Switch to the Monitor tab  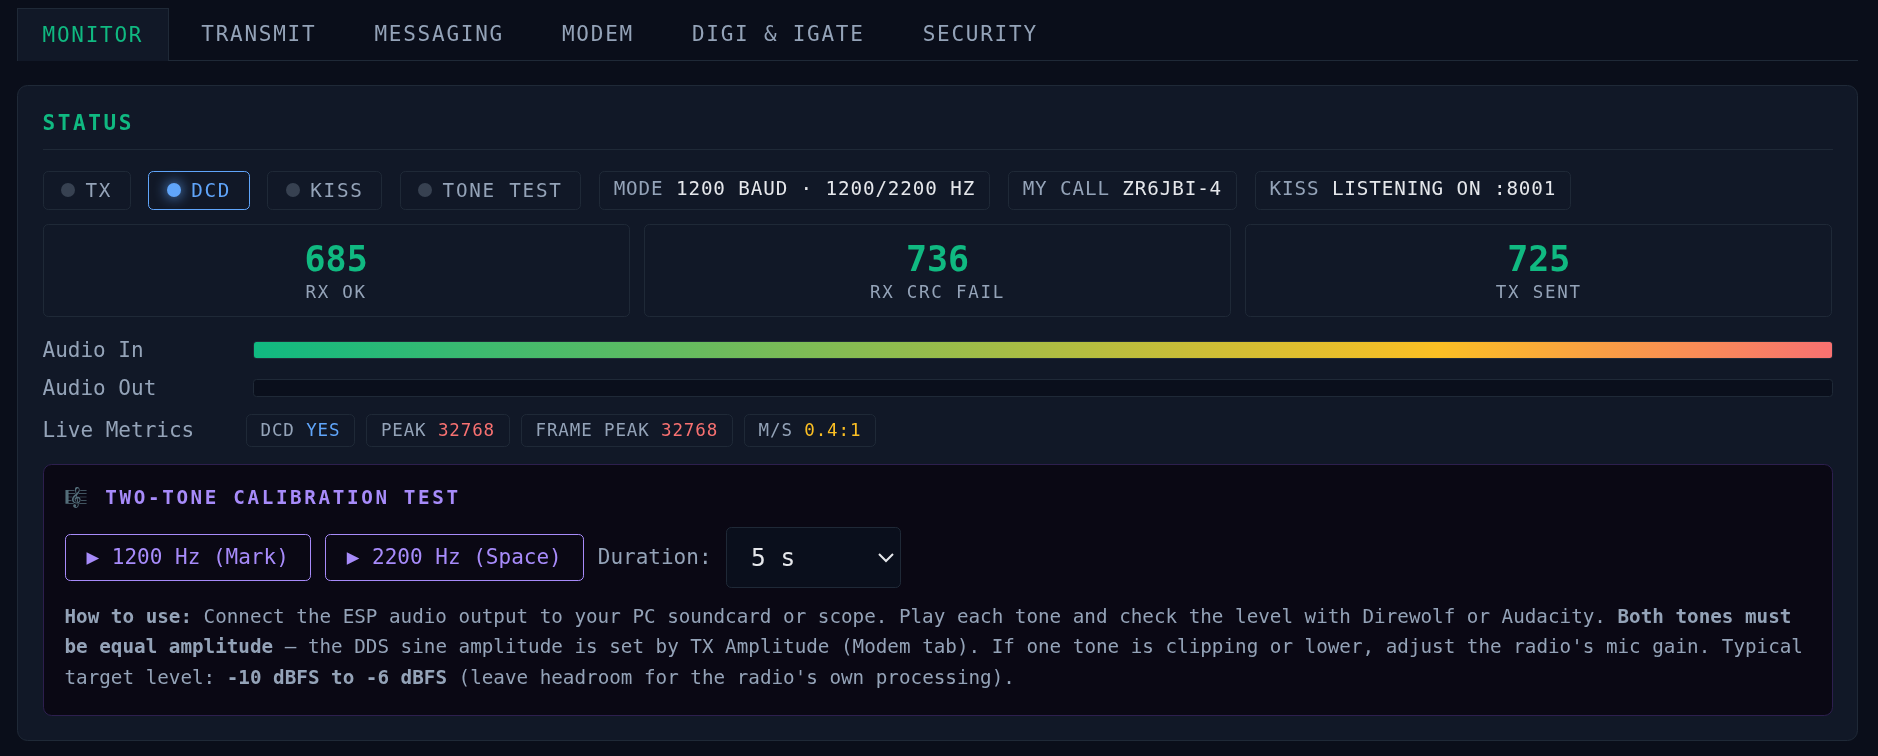92,34
